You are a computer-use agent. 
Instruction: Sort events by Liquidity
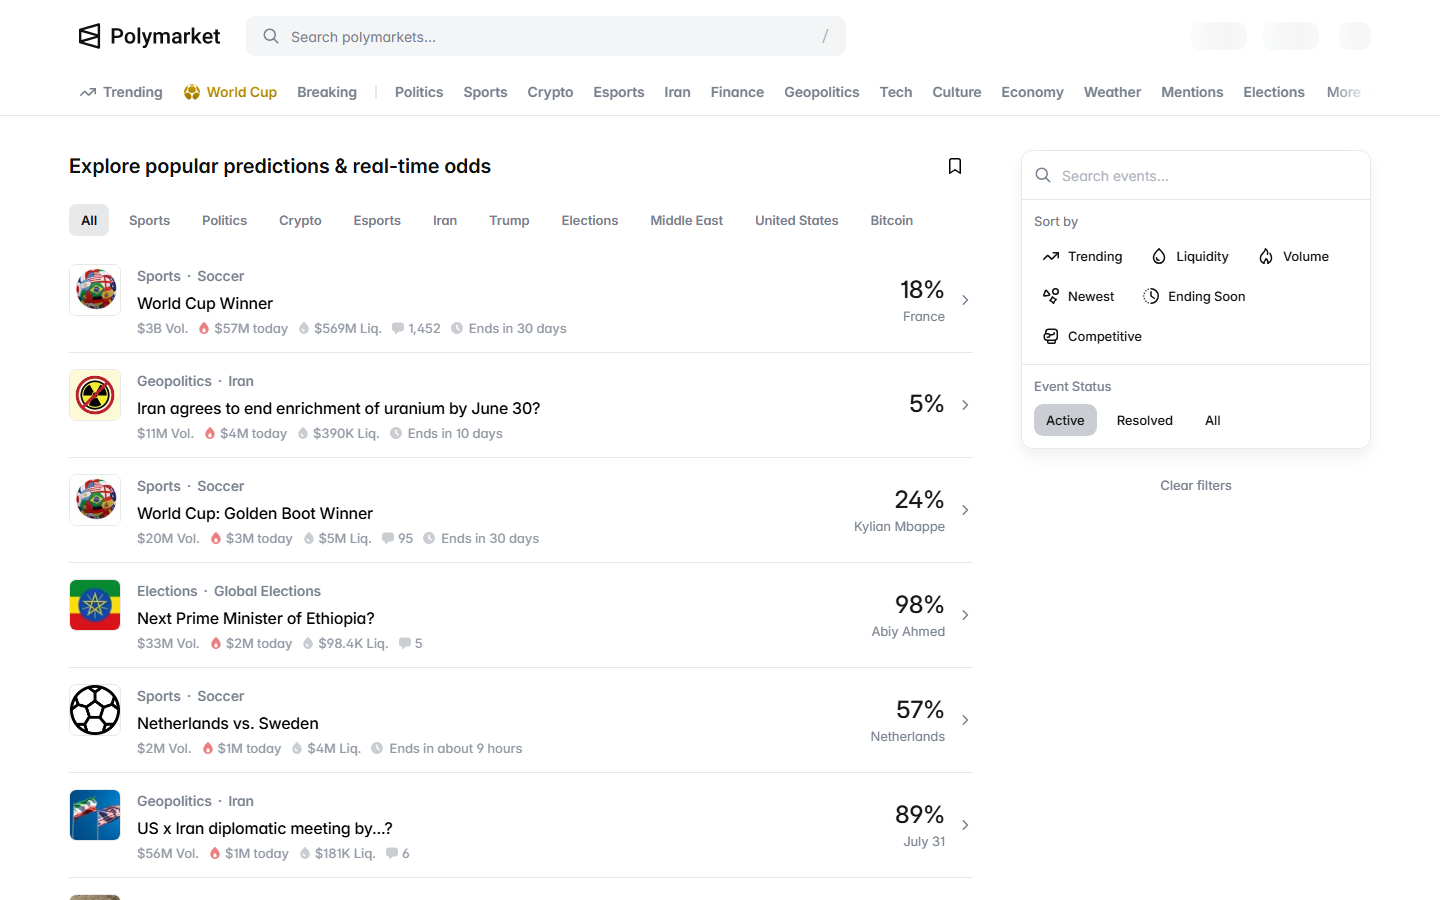click(1190, 256)
